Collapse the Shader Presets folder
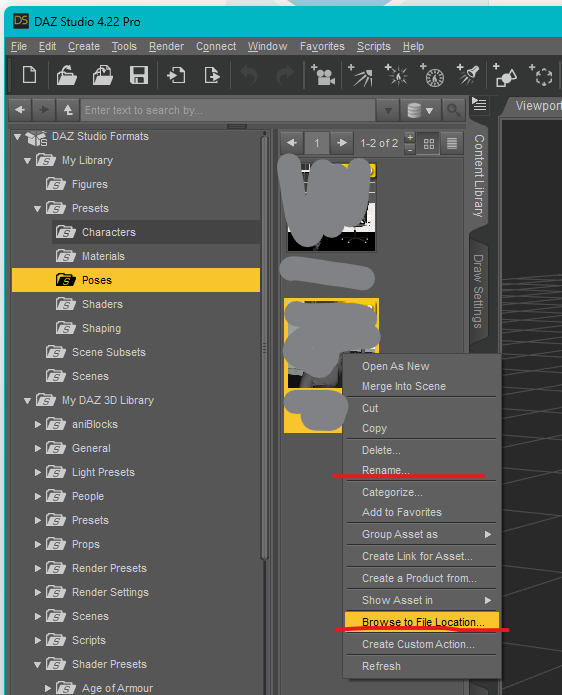This screenshot has width=562, height=695. coord(38,664)
